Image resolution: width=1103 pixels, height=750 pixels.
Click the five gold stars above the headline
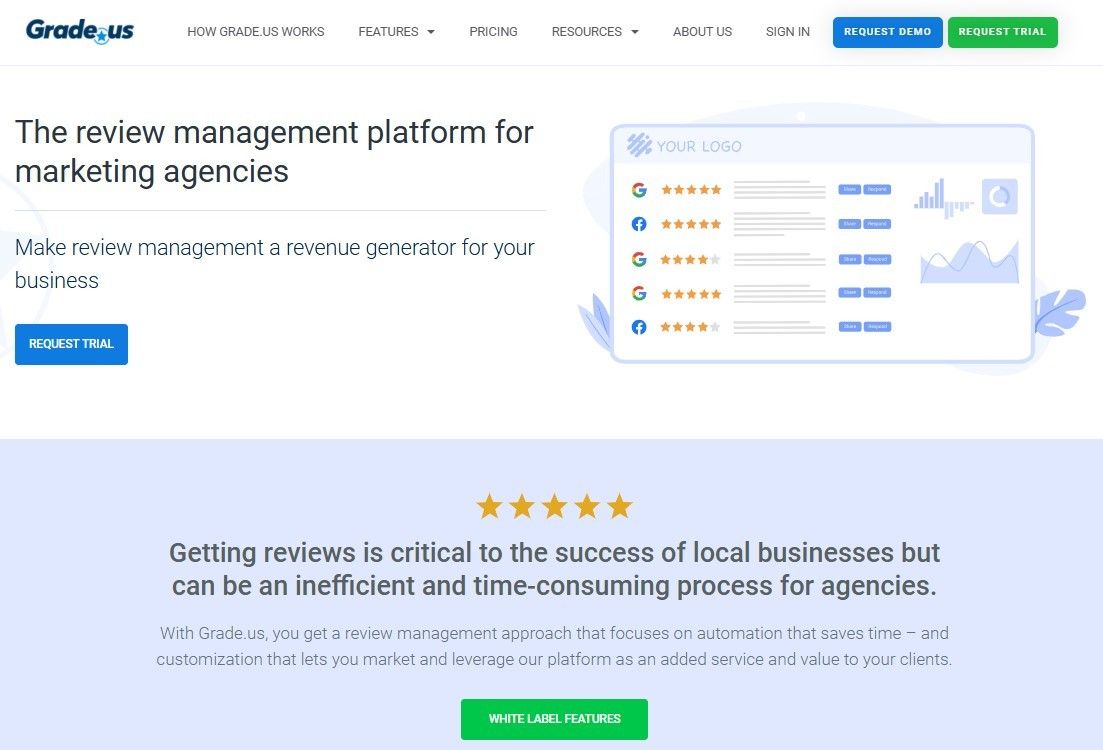tap(554, 507)
